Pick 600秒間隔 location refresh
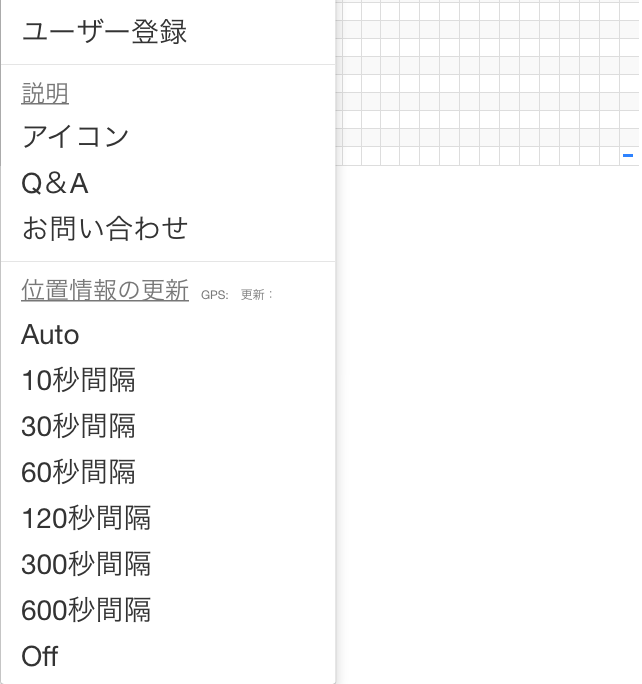 86,610
